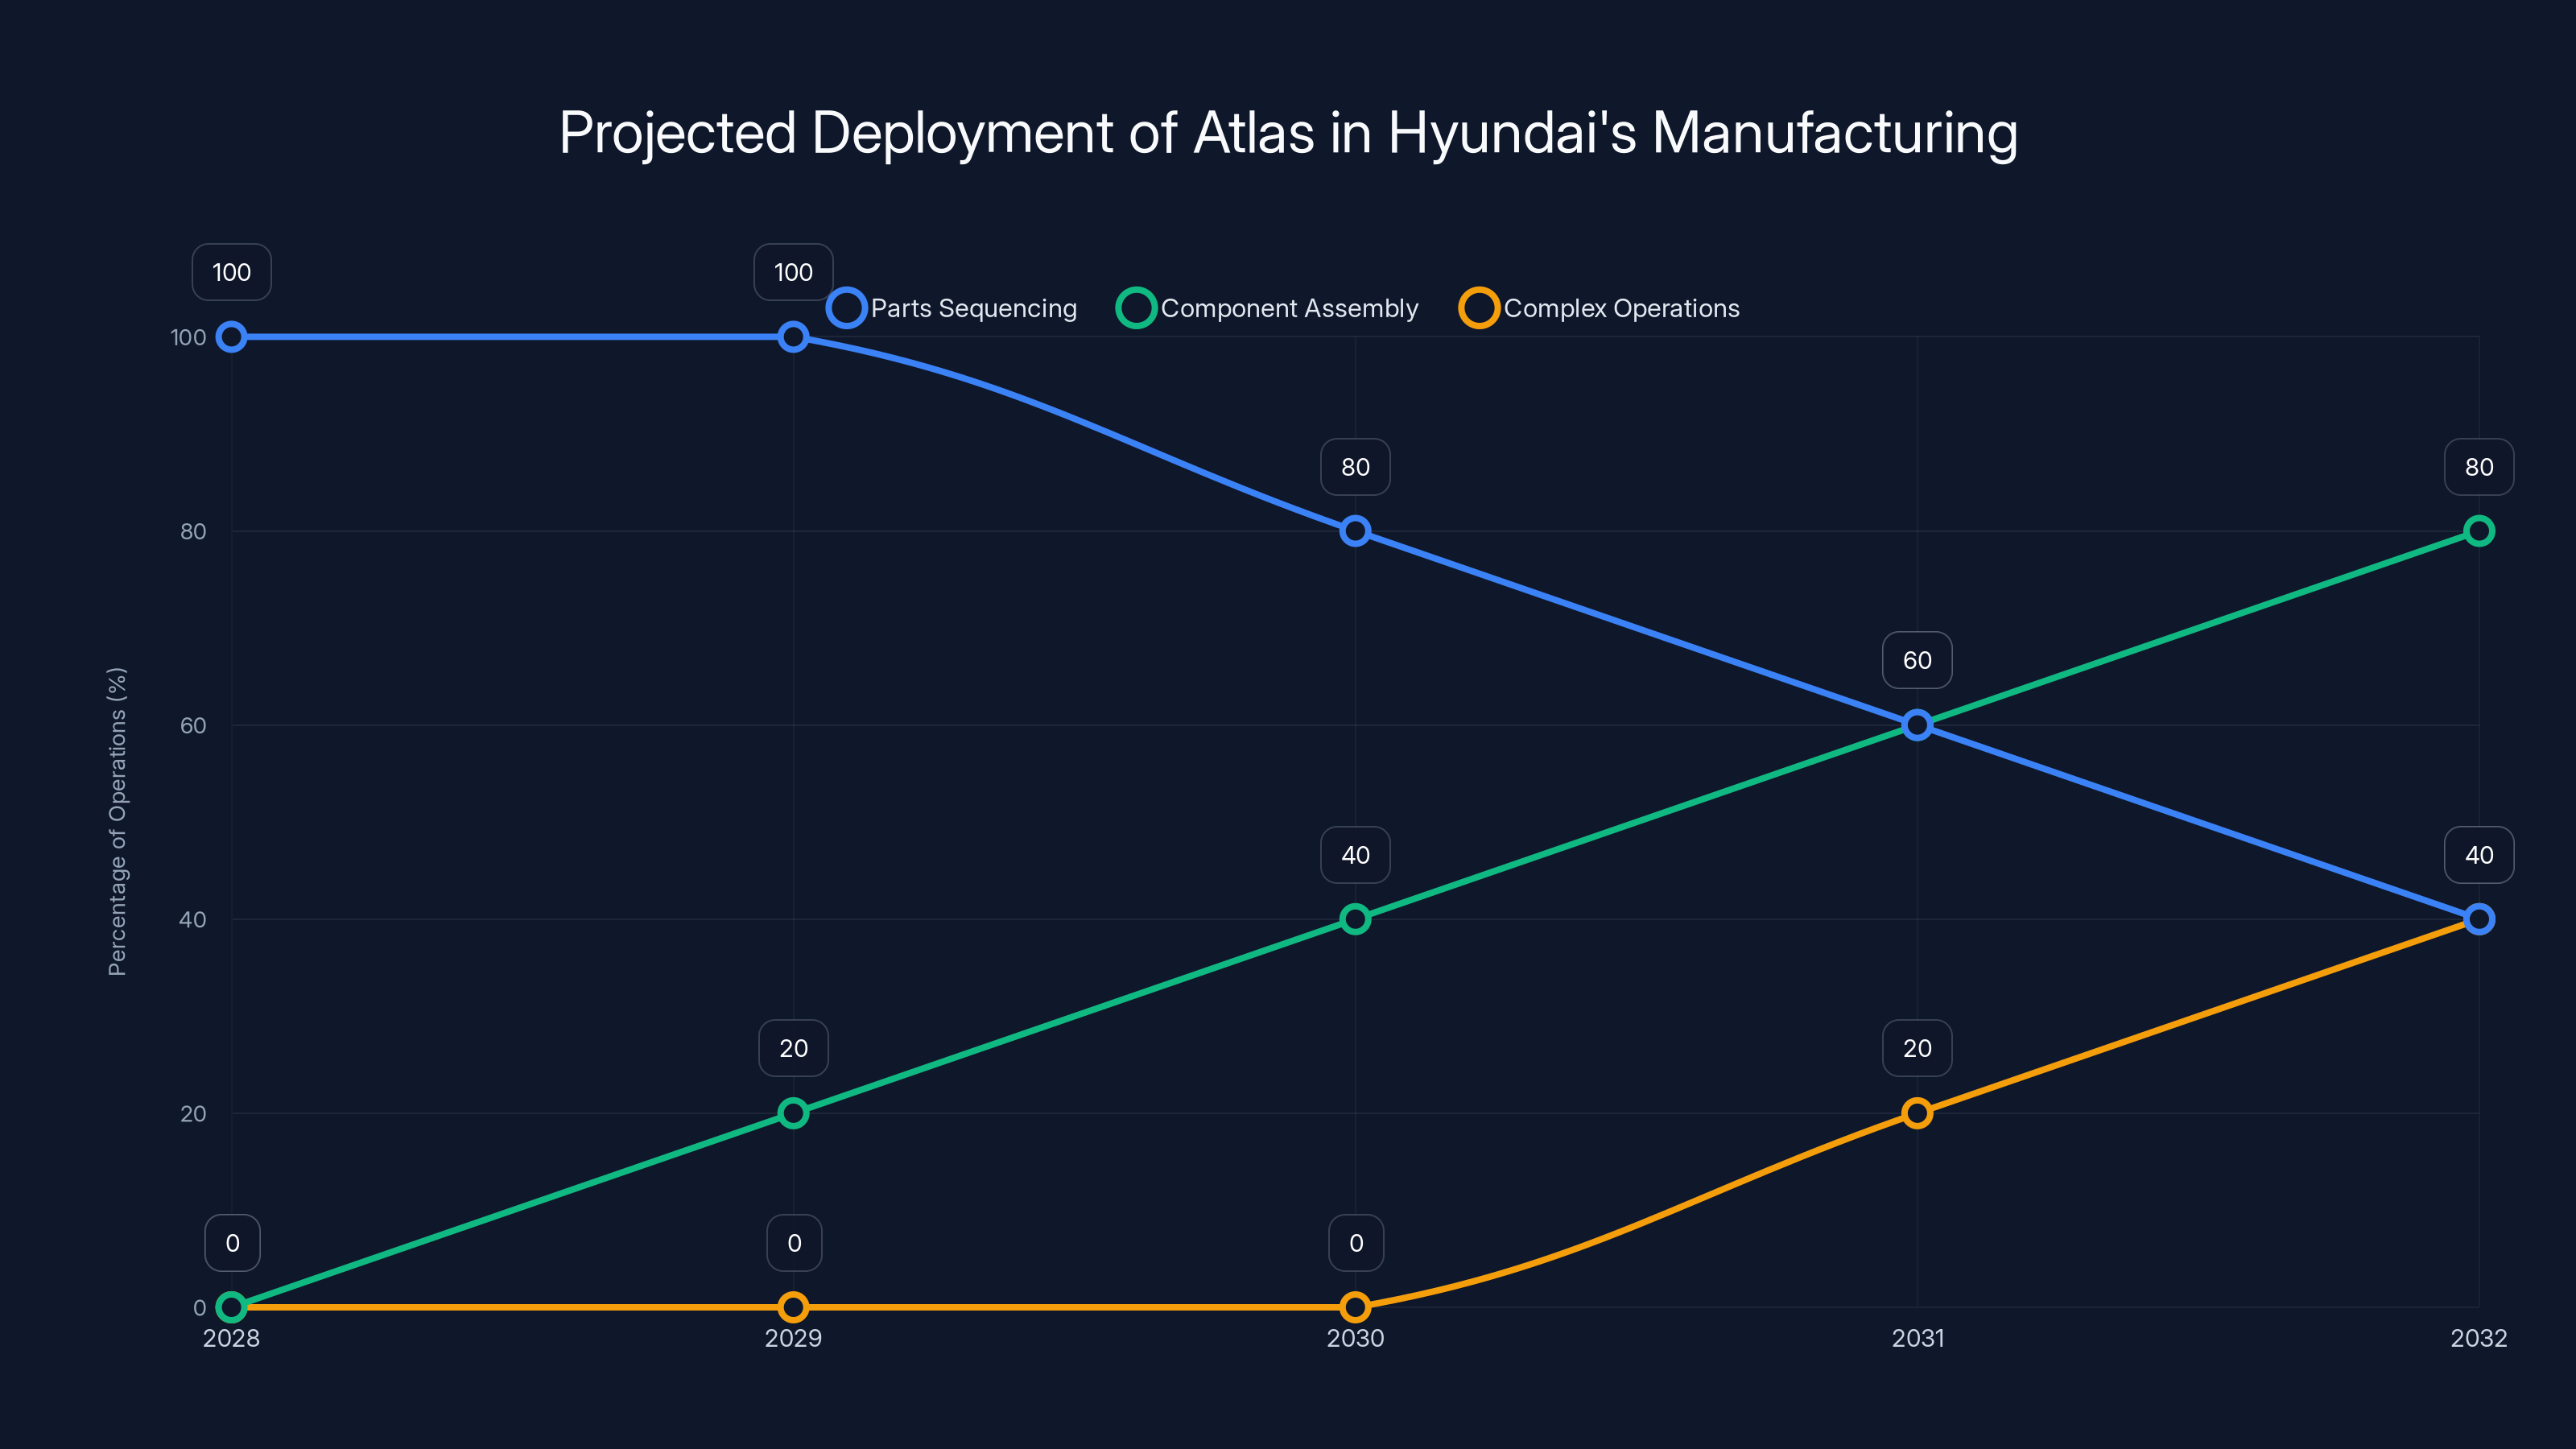This screenshot has height=1449, width=2576.
Task: Click the 2030 x-axis label
Action: click(x=1355, y=1339)
